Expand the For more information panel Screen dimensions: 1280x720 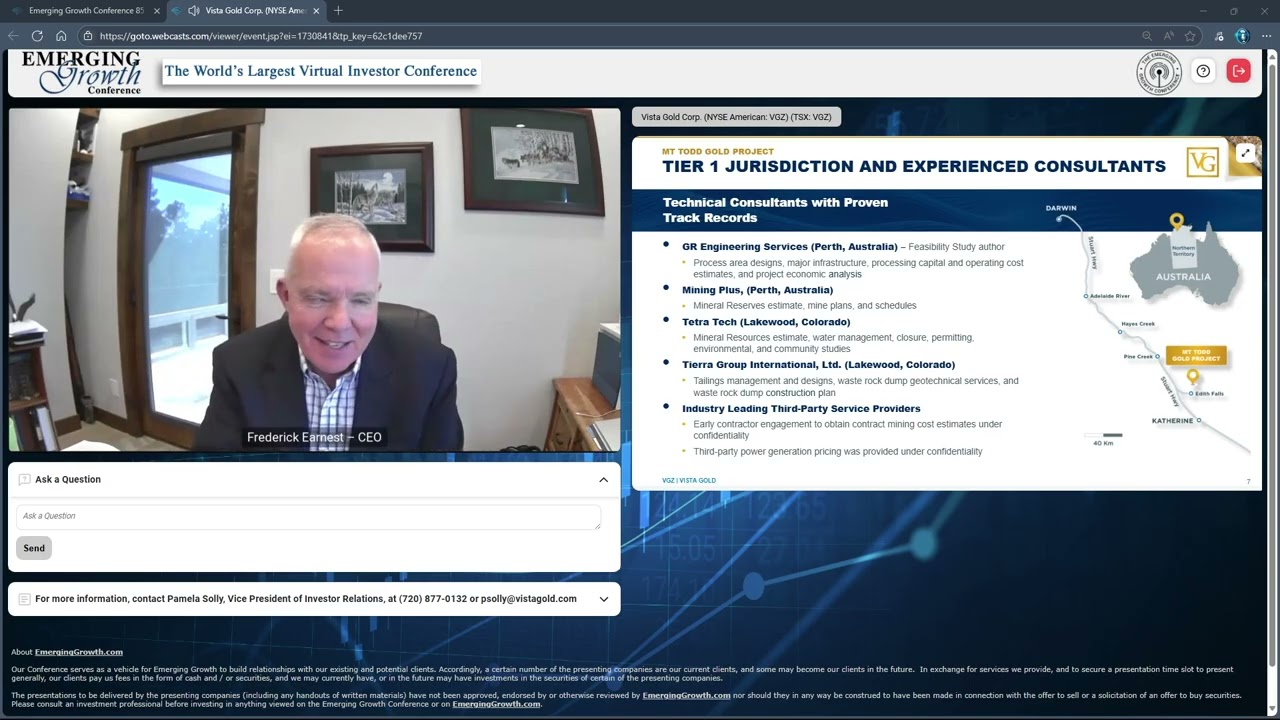coord(604,599)
